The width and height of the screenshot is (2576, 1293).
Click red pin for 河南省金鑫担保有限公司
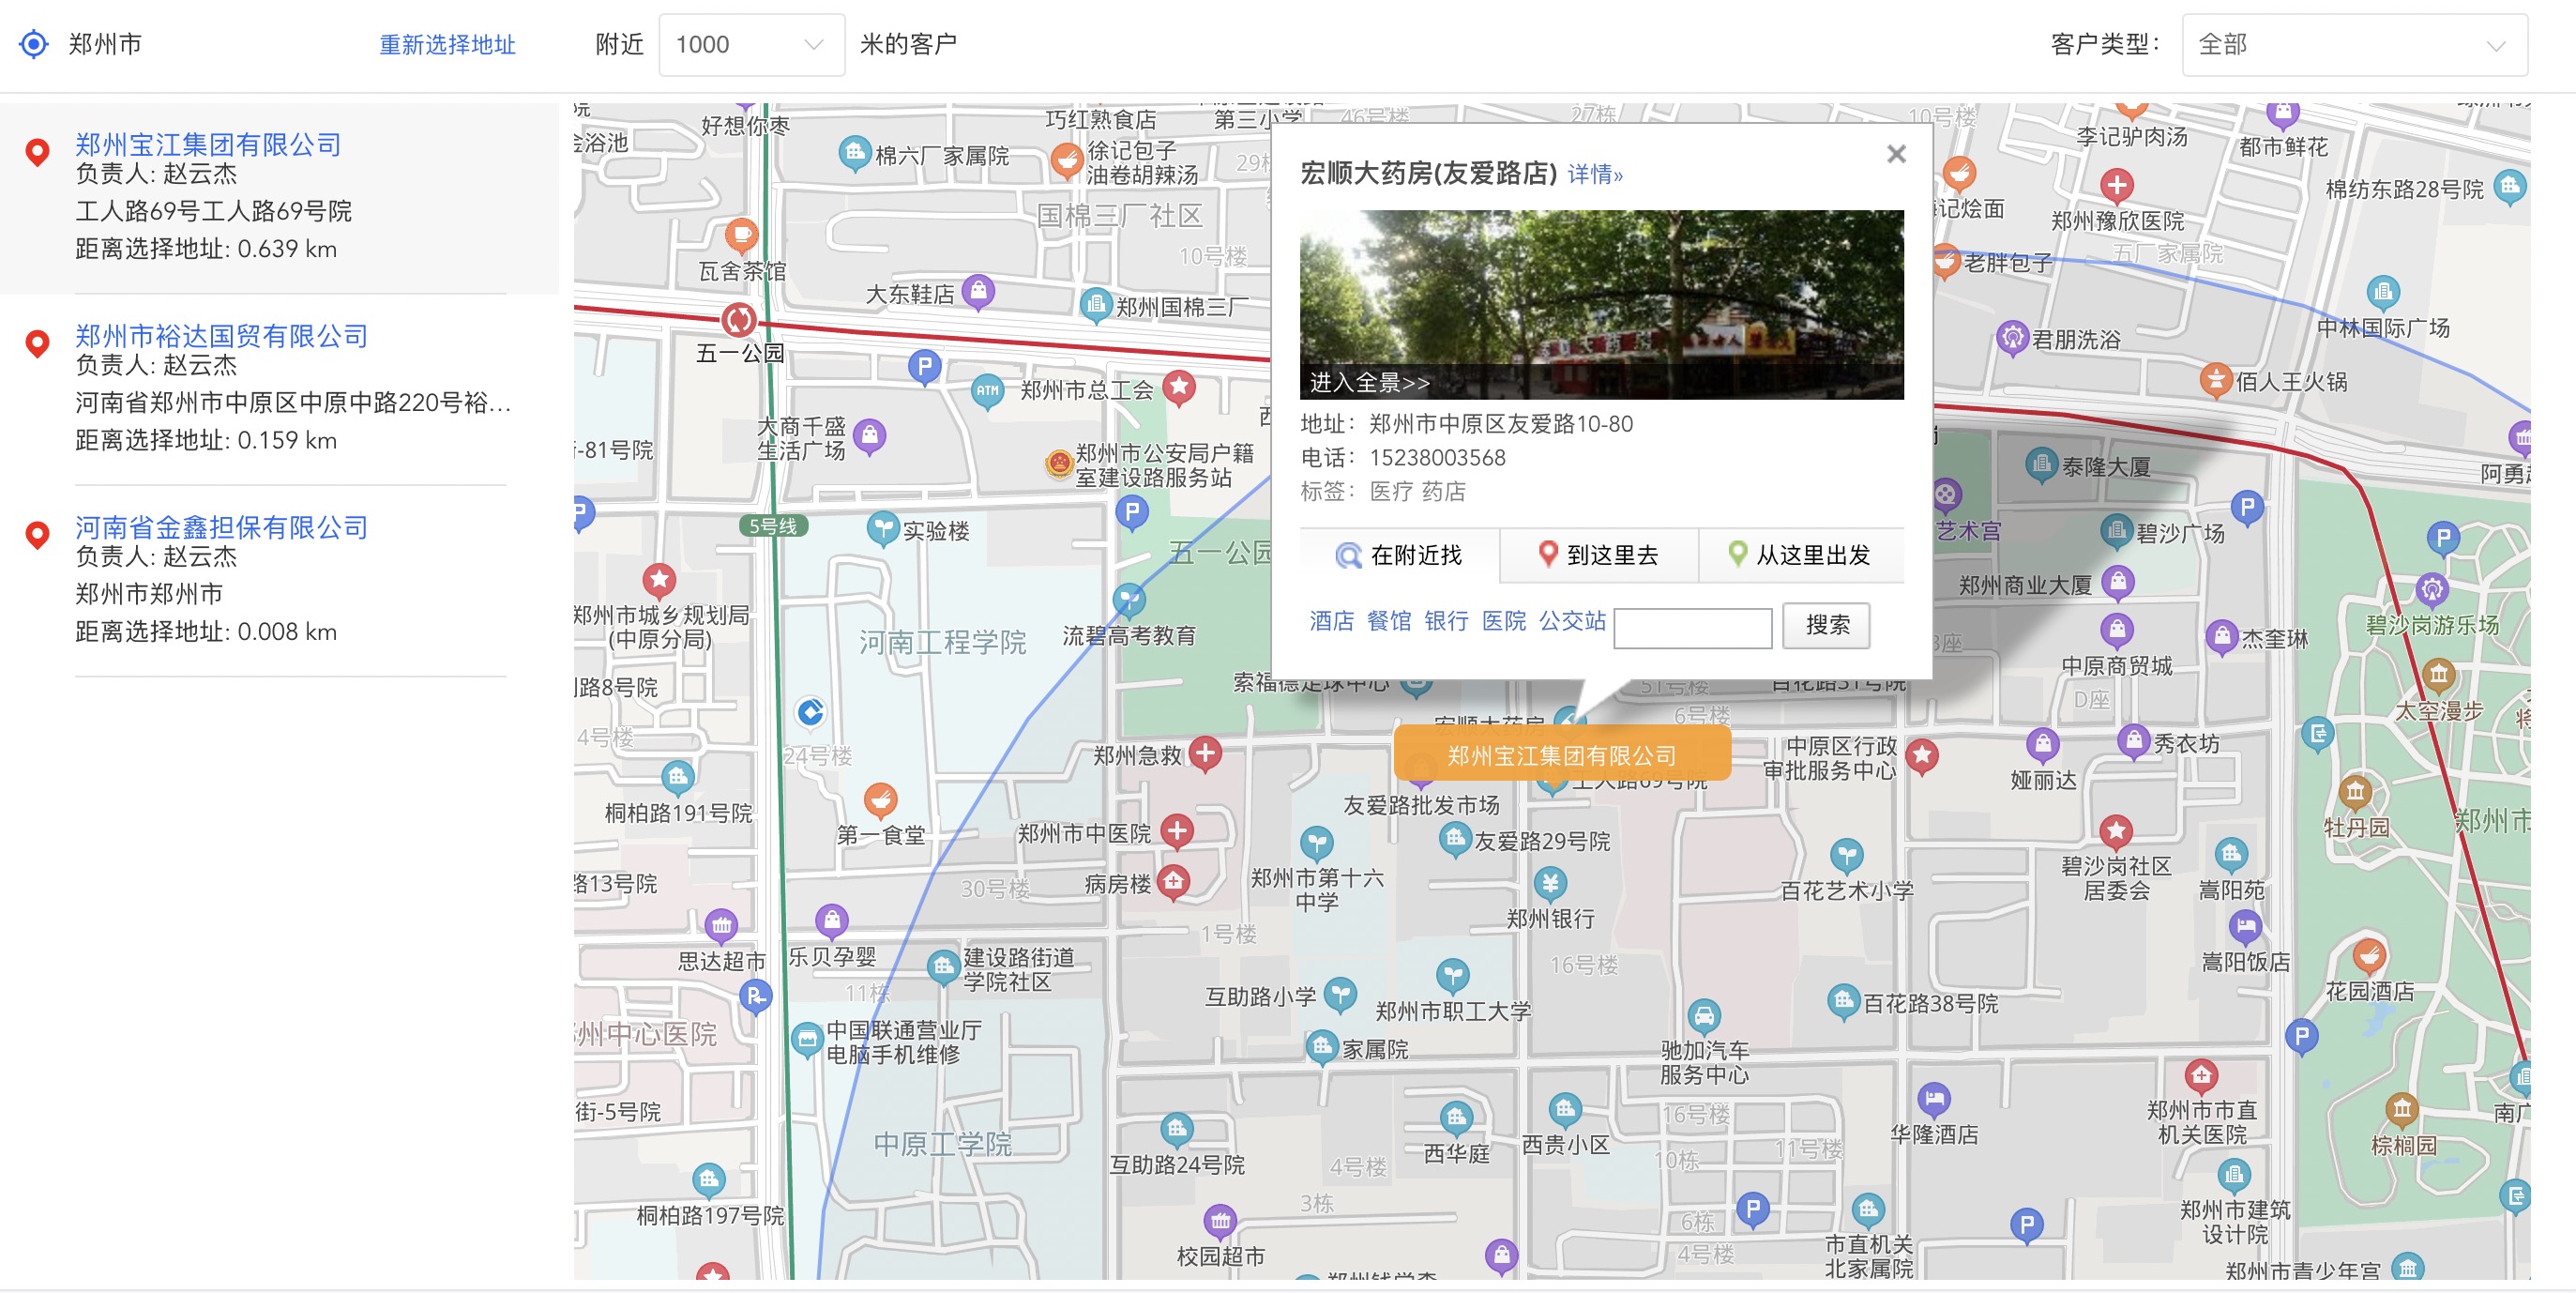tap(37, 535)
